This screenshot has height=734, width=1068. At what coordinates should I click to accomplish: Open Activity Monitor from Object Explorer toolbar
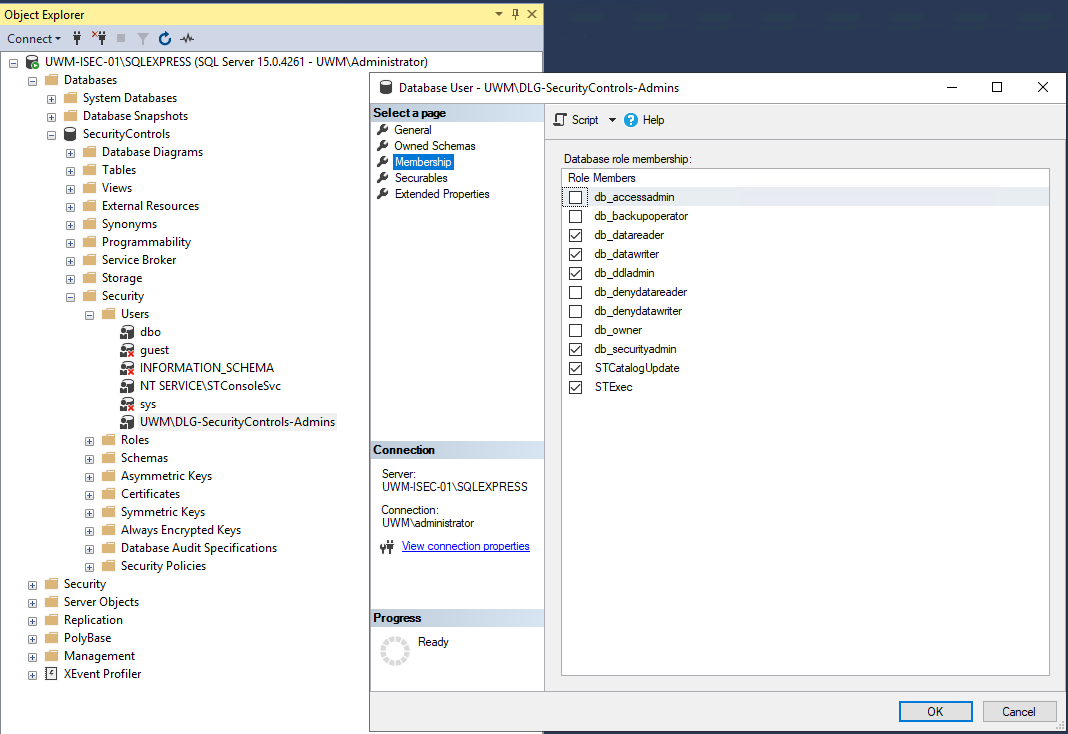[x=186, y=38]
